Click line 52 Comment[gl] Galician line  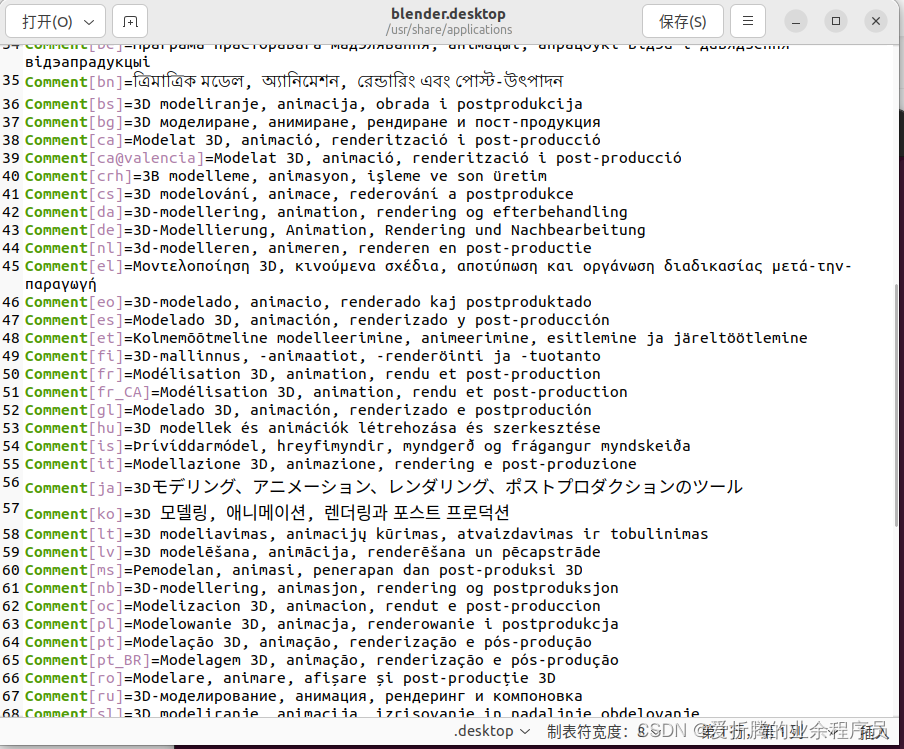point(308,410)
